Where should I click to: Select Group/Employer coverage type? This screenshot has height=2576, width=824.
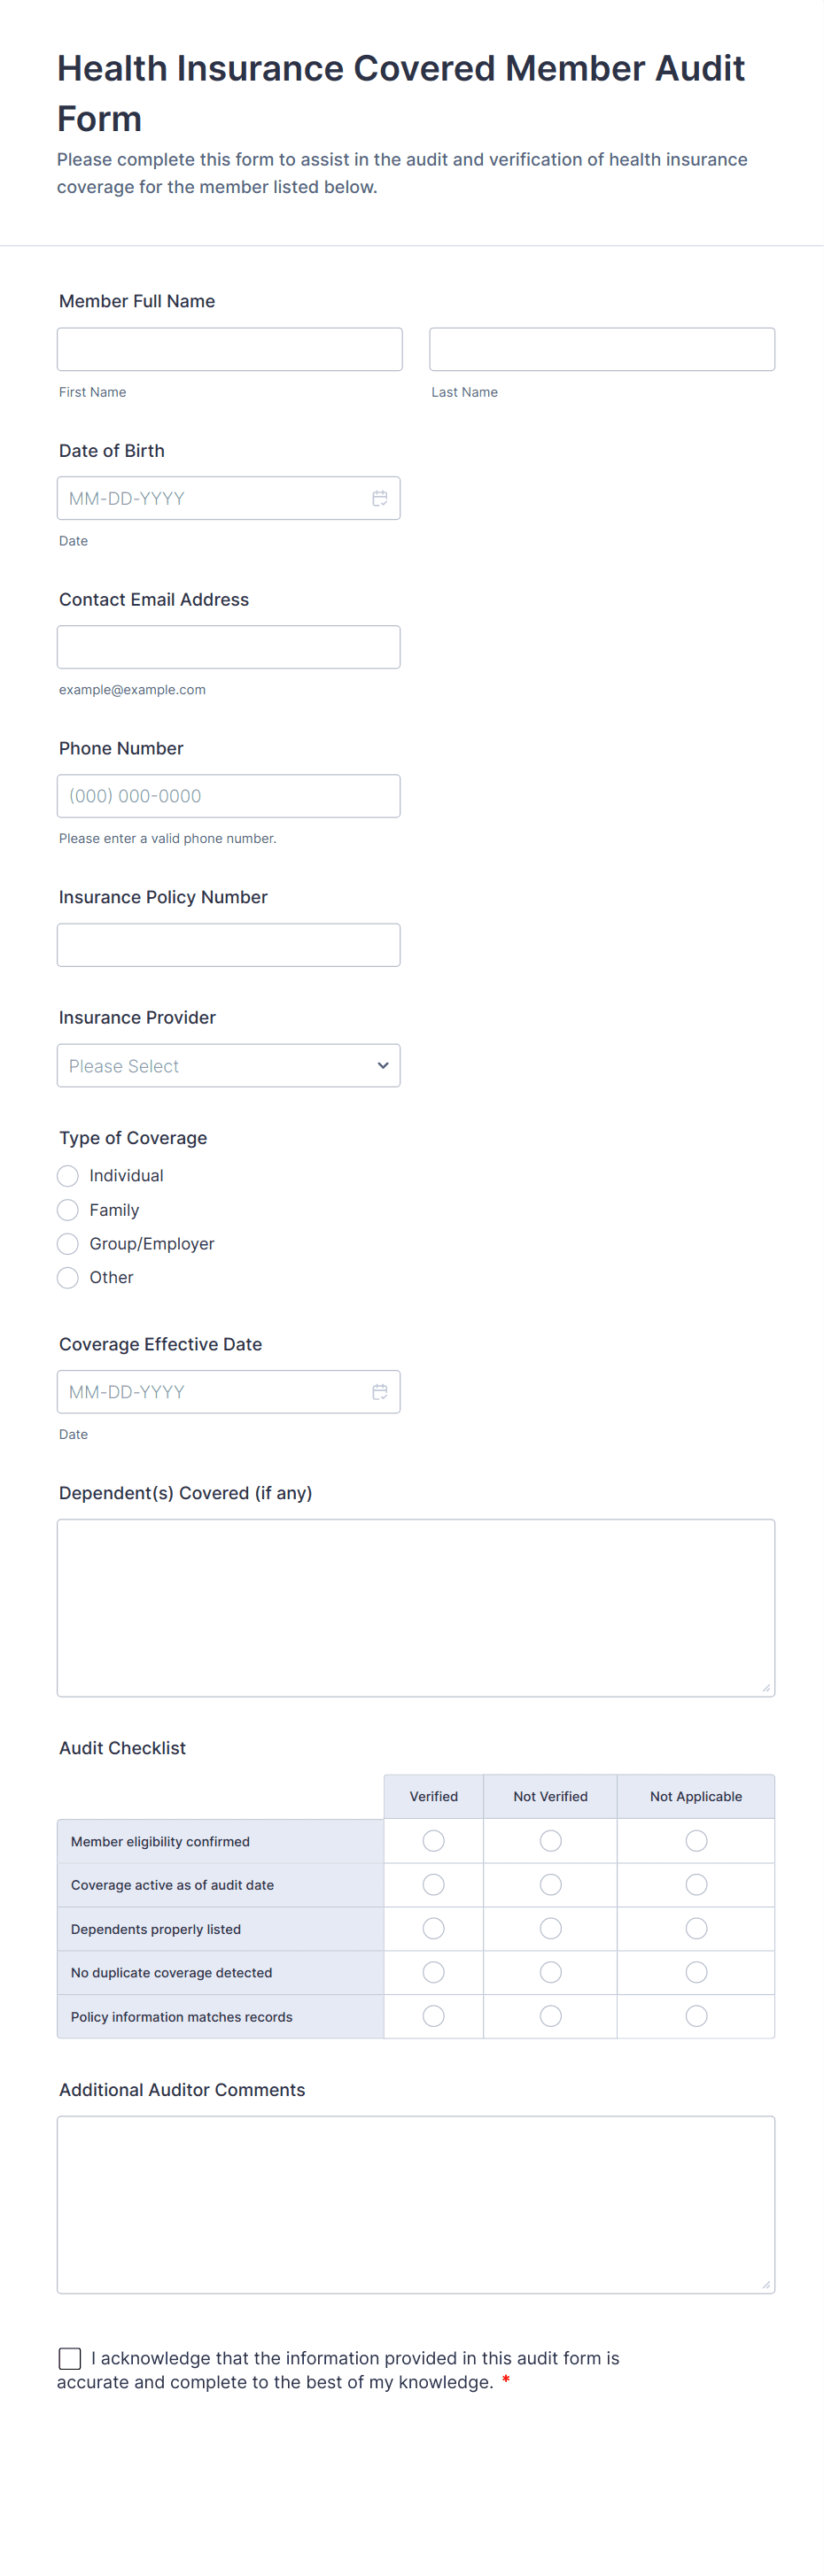click(x=68, y=1244)
